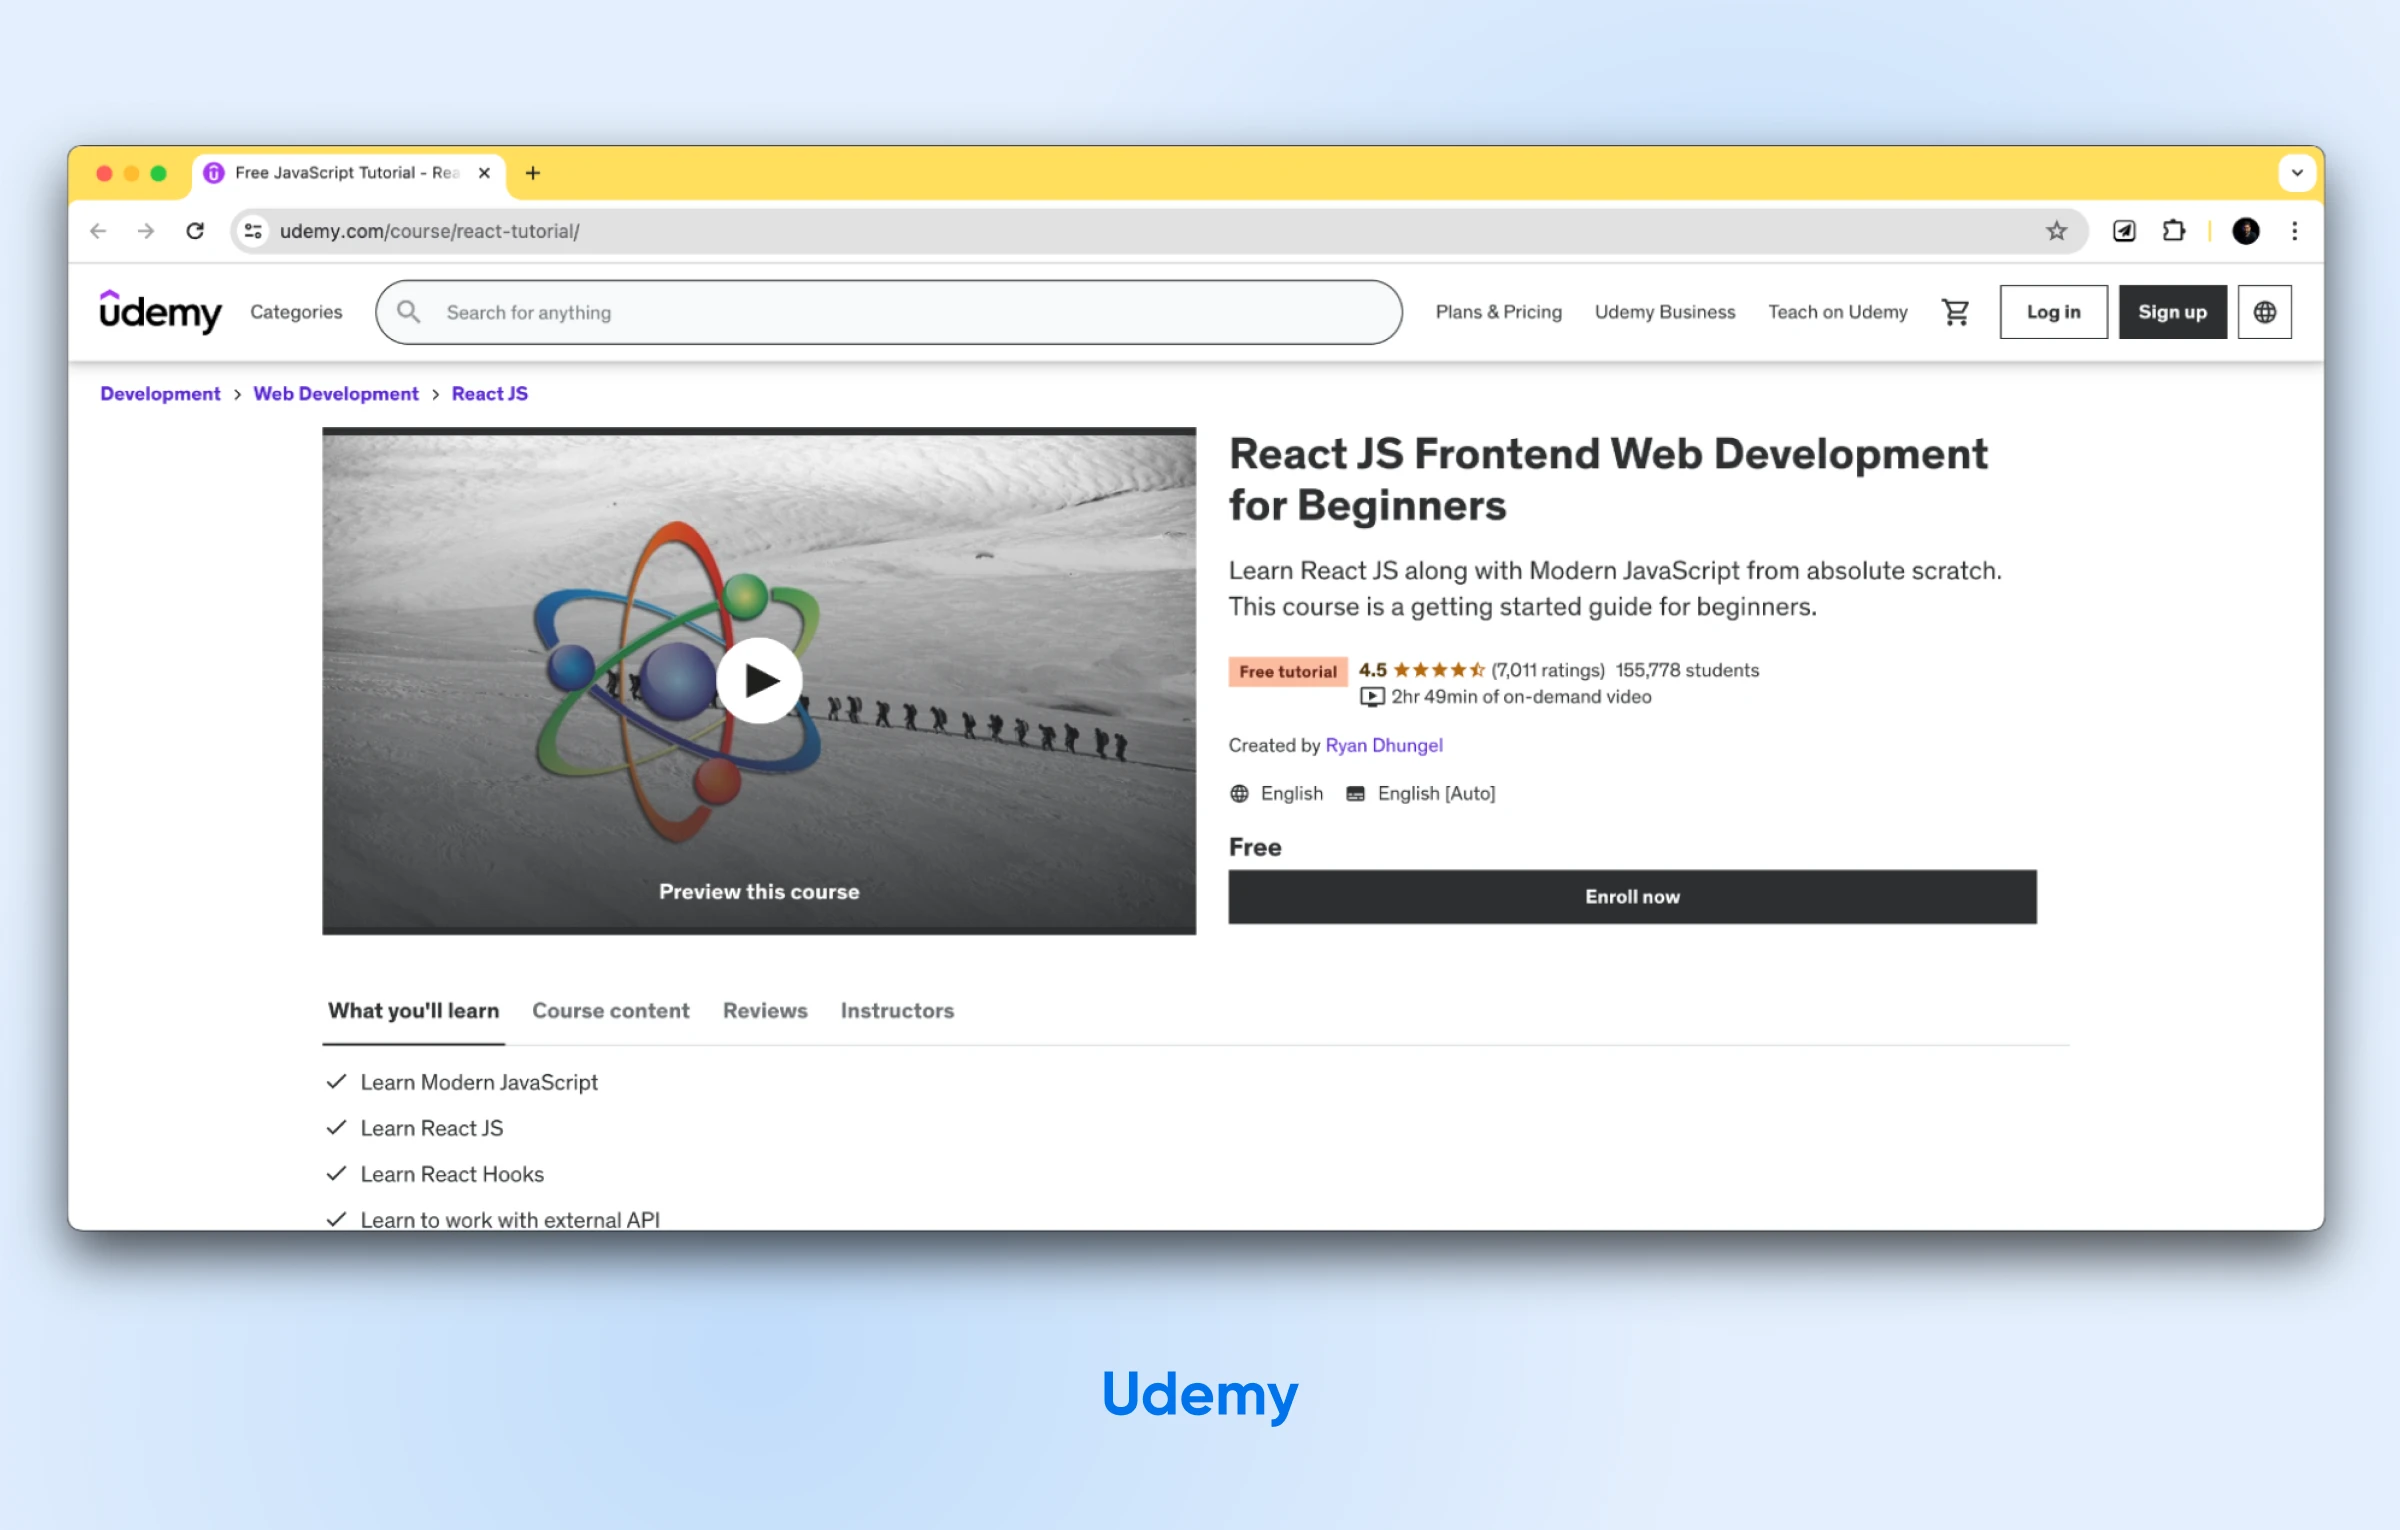Image resolution: width=2400 pixels, height=1530 pixels.
Task: Go back with browser back arrow
Action: point(98,231)
